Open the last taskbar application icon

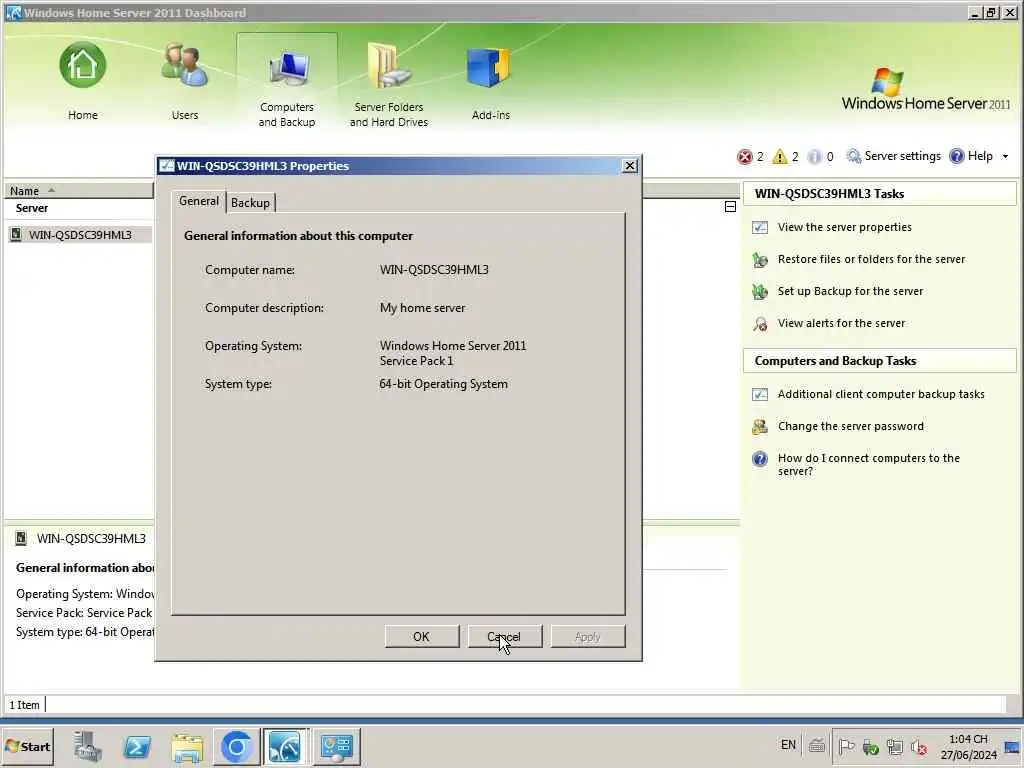tap(336, 746)
